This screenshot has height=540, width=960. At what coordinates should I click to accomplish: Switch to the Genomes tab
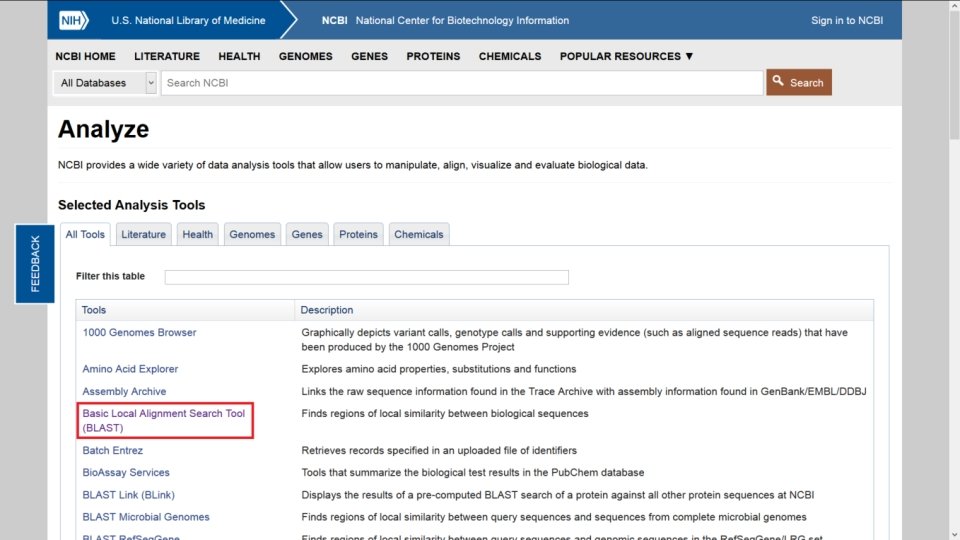(x=252, y=234)
